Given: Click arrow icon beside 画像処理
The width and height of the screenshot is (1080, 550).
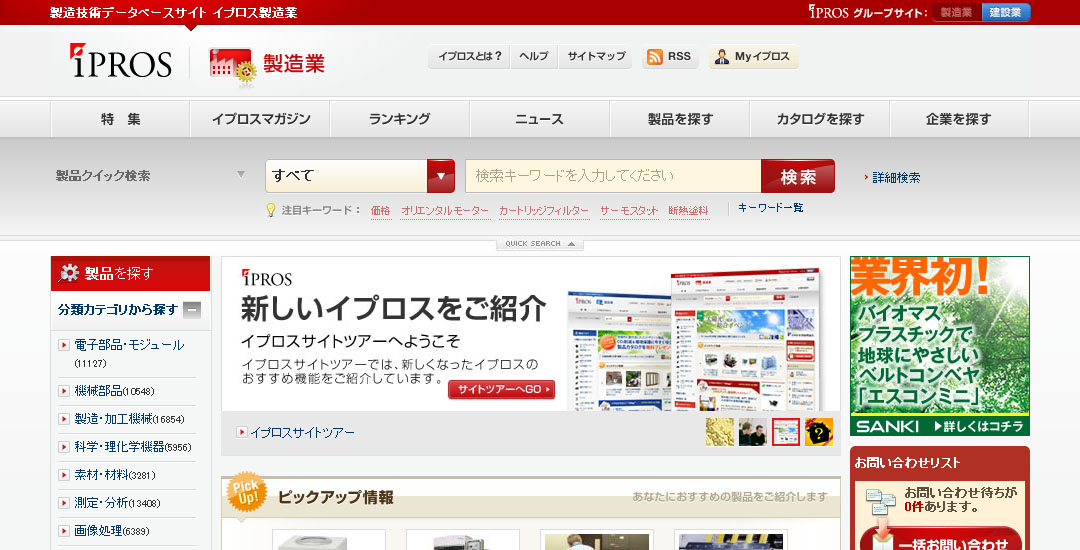Looking at the screenshot, I should [64, 531].
